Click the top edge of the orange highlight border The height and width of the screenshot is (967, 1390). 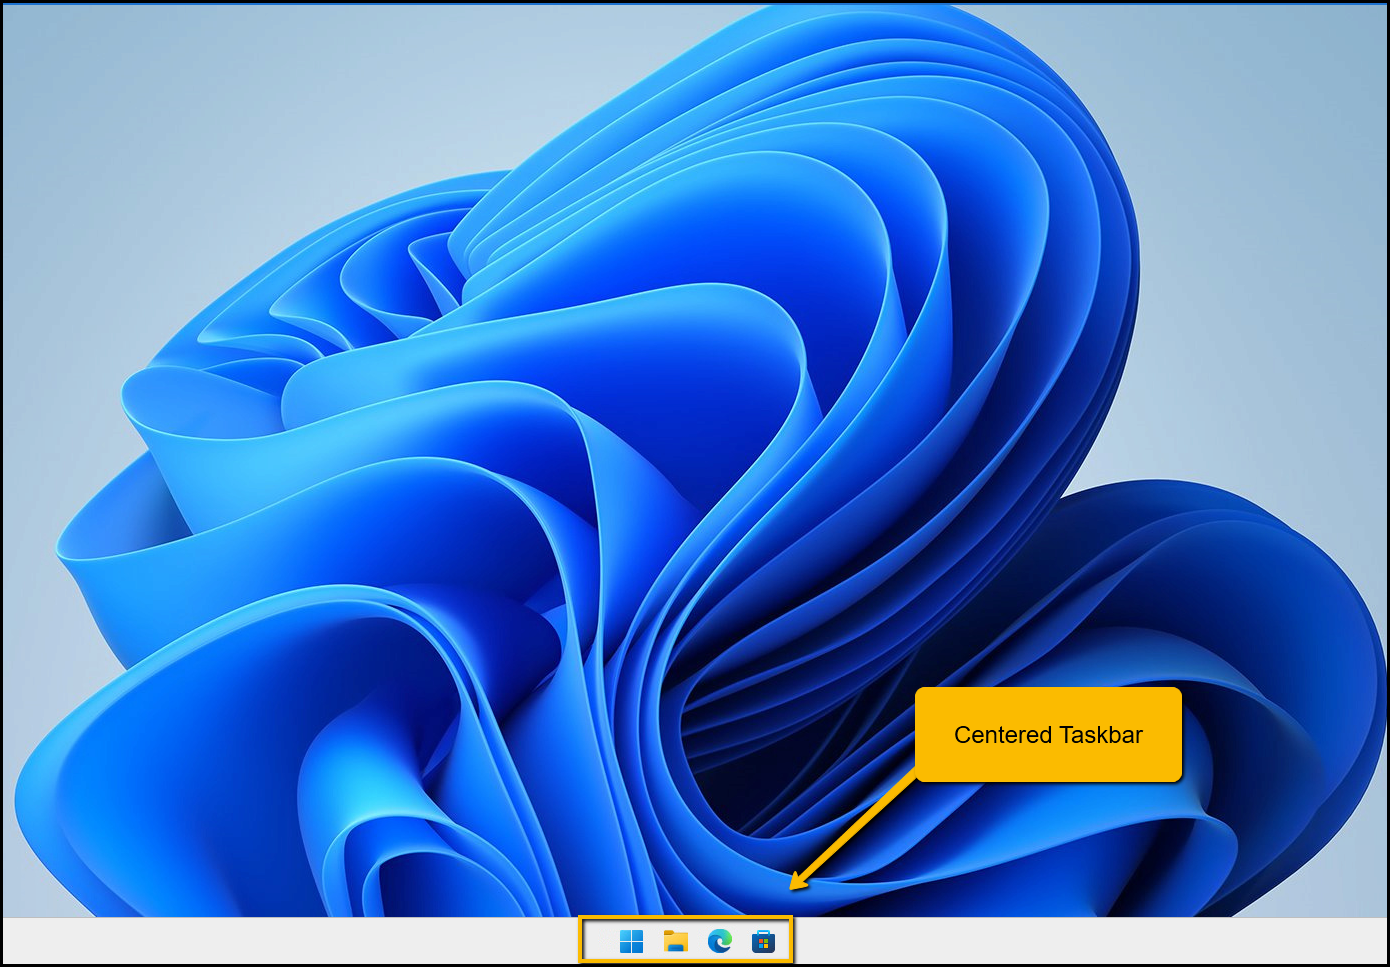(686, 917)
